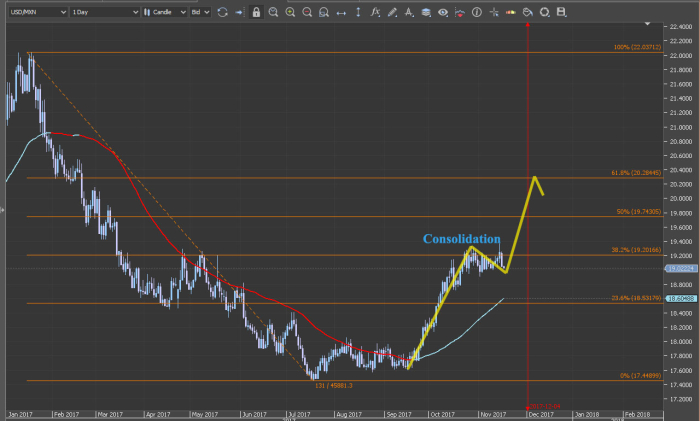Viewport: 700px width, 421px height.
Task: Activate the crosshair cursor tool
Action: click(x=494, y=12)
